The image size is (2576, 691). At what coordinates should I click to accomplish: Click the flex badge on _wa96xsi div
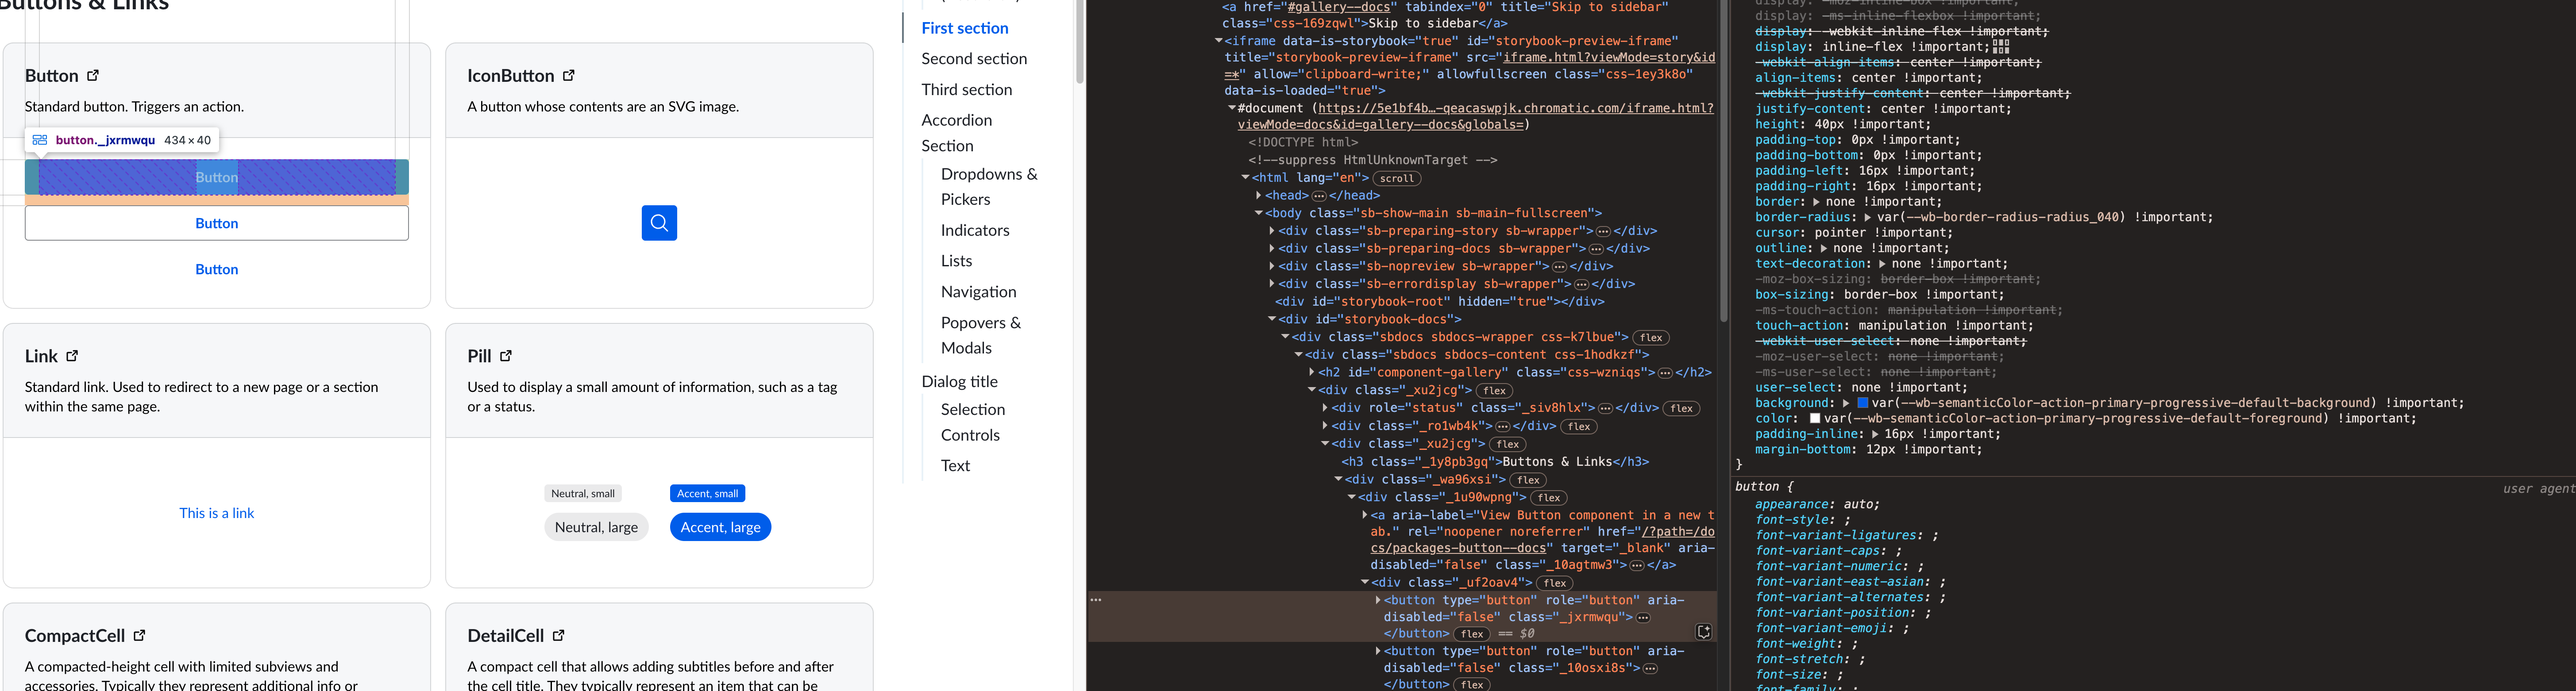1528,480
